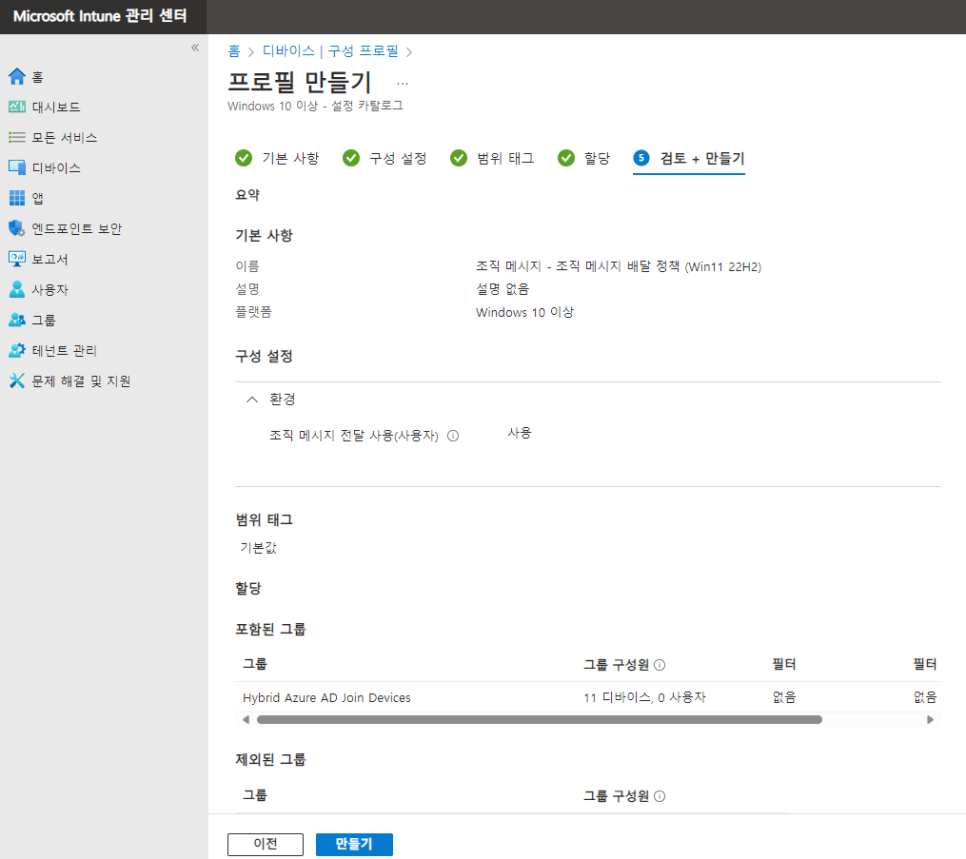Open 대시보드 in the sidebar menu
This screenshot has height=859, width=966.
[x=56, y=107]
